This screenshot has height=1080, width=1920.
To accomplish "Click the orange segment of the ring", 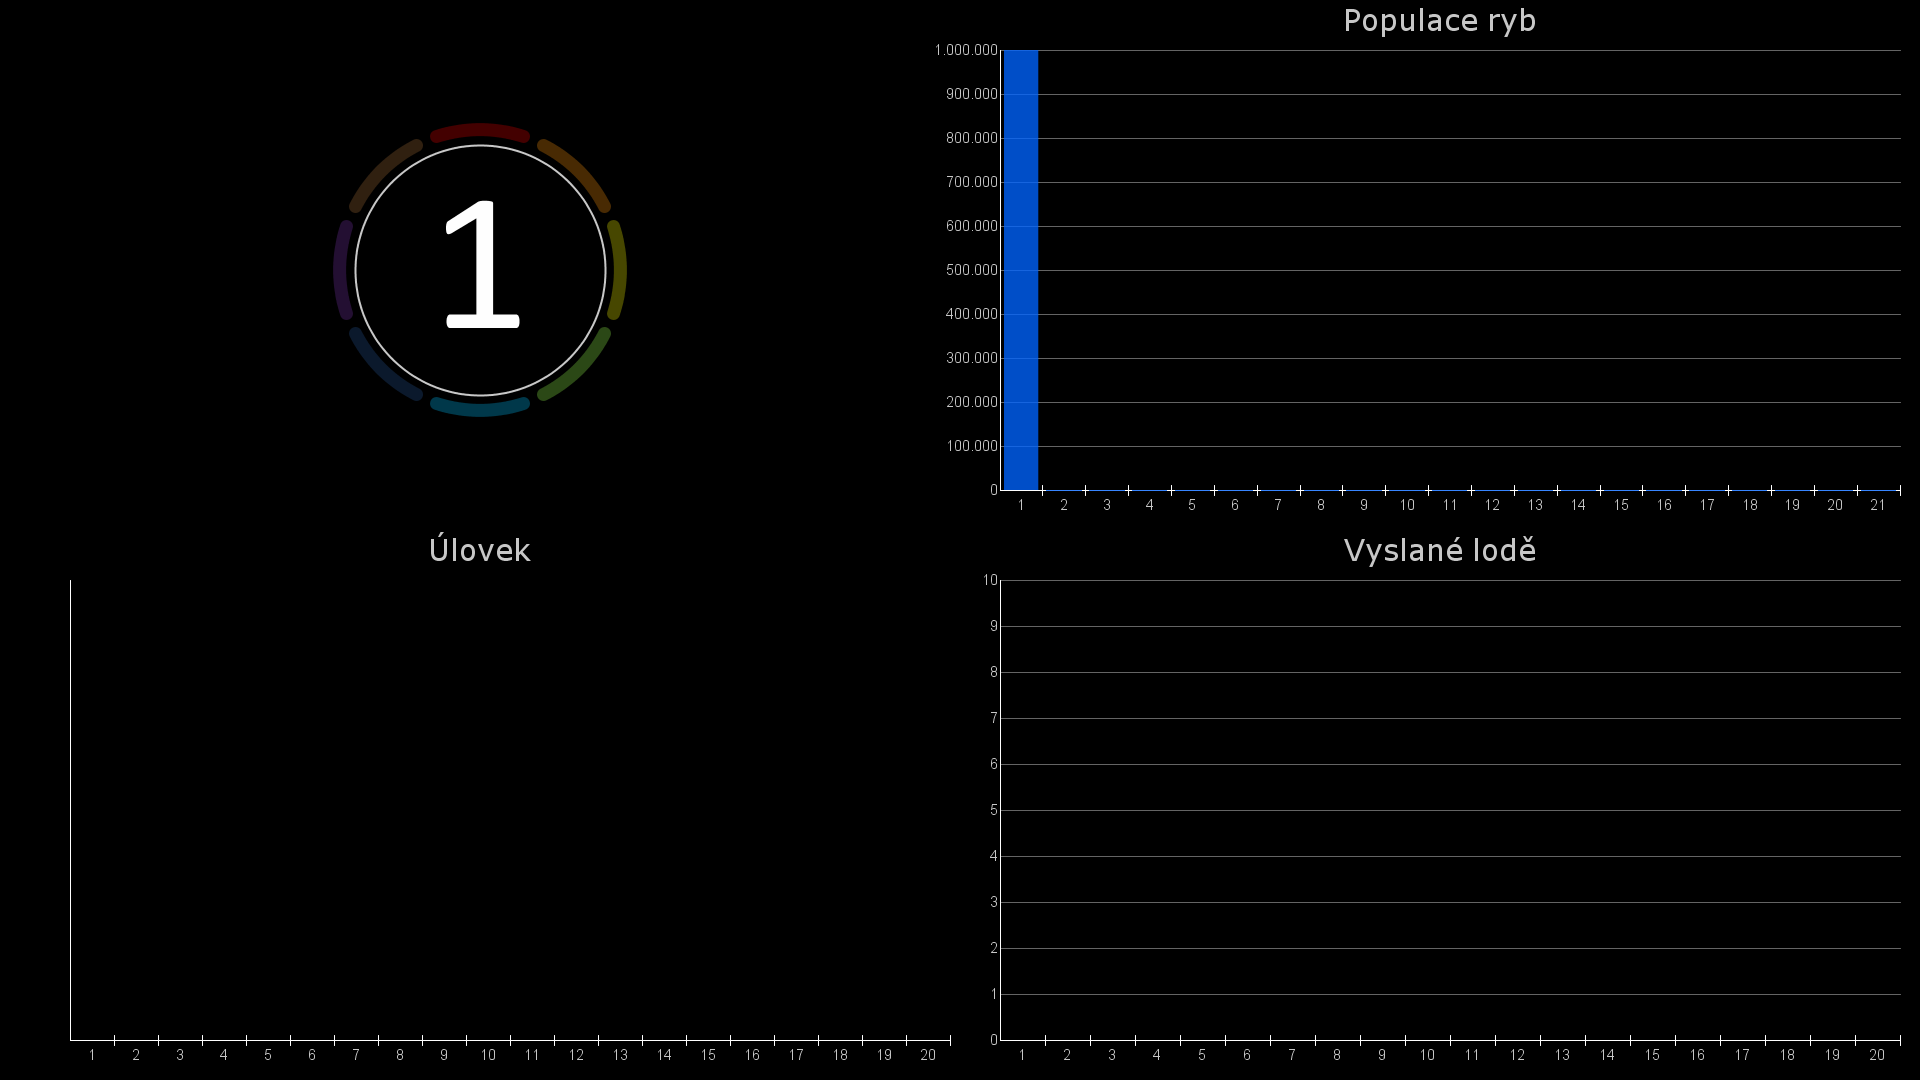I will [x=577, y=173].
